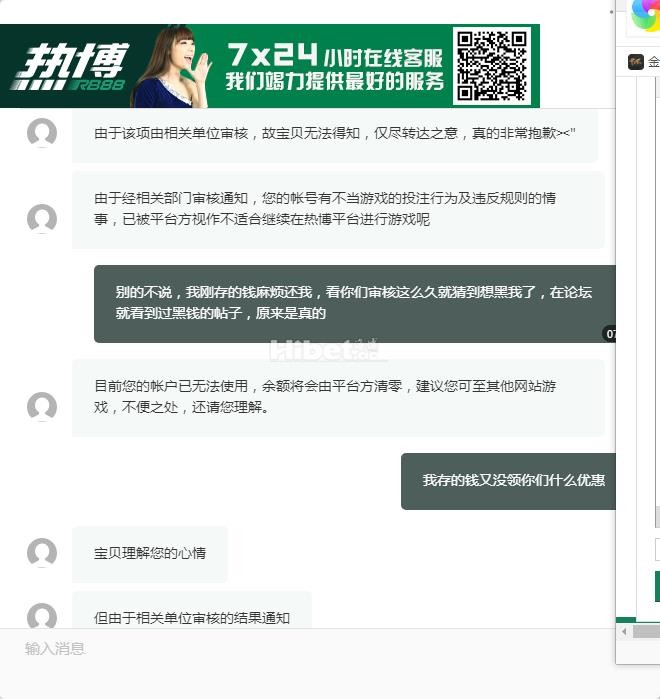The width and height of the screenshot is (660, 699).
Task: Click agent avatar beside 宝贝理解您的心情
Action: tap(42, 553)
